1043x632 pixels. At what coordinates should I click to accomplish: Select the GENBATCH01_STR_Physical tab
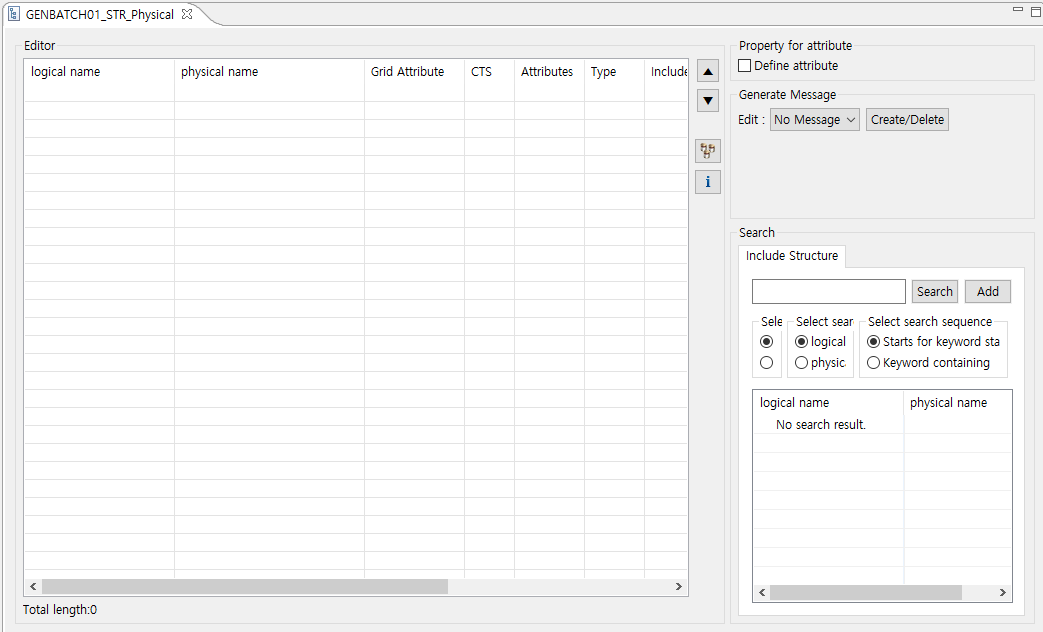99,15
